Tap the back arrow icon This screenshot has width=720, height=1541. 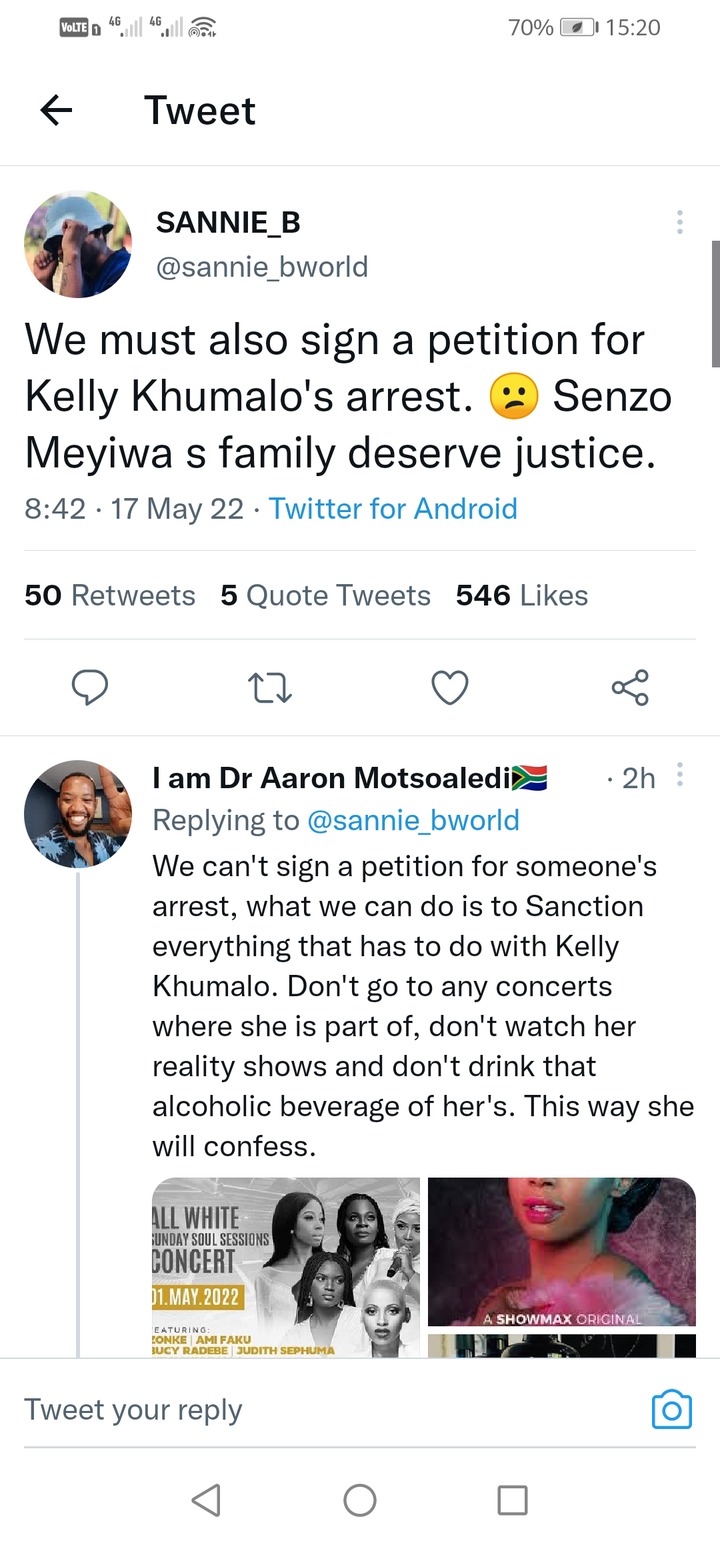[x=56, y=110]
